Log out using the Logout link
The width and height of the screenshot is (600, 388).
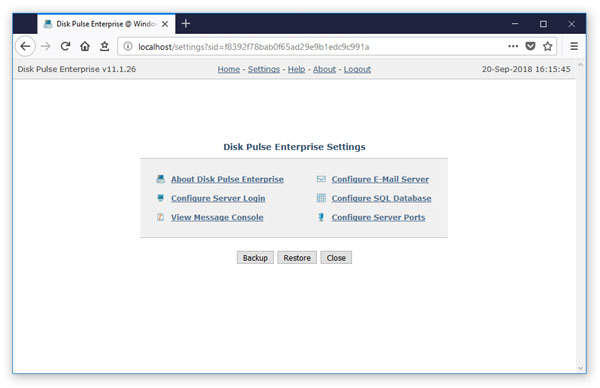(357, 69)
